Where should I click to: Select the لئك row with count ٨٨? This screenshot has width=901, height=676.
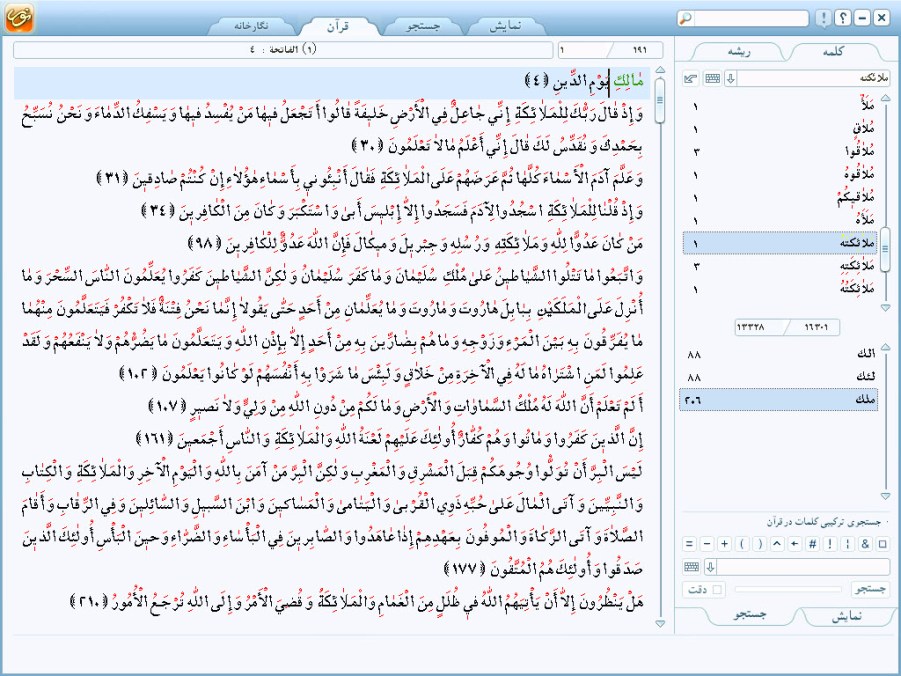(x=779, y=377)
